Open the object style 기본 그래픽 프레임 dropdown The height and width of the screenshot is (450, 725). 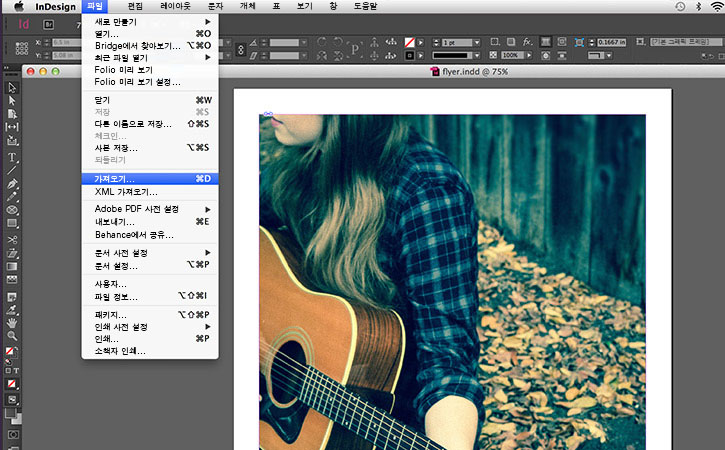tap(686, 42)
